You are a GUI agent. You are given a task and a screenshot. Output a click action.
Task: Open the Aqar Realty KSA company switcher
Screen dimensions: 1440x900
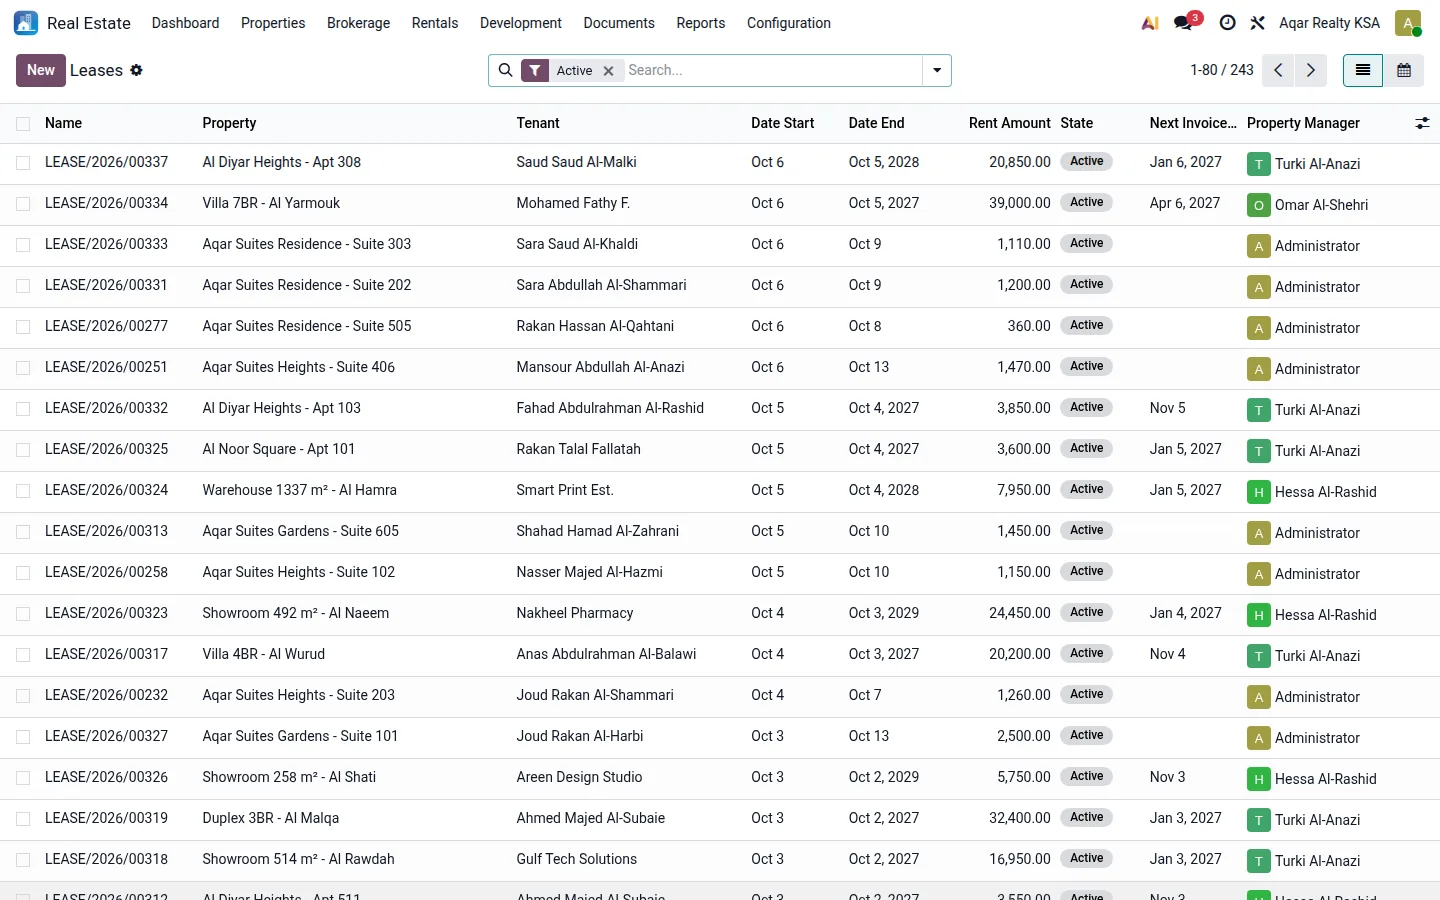click(x=1330, y=23)
